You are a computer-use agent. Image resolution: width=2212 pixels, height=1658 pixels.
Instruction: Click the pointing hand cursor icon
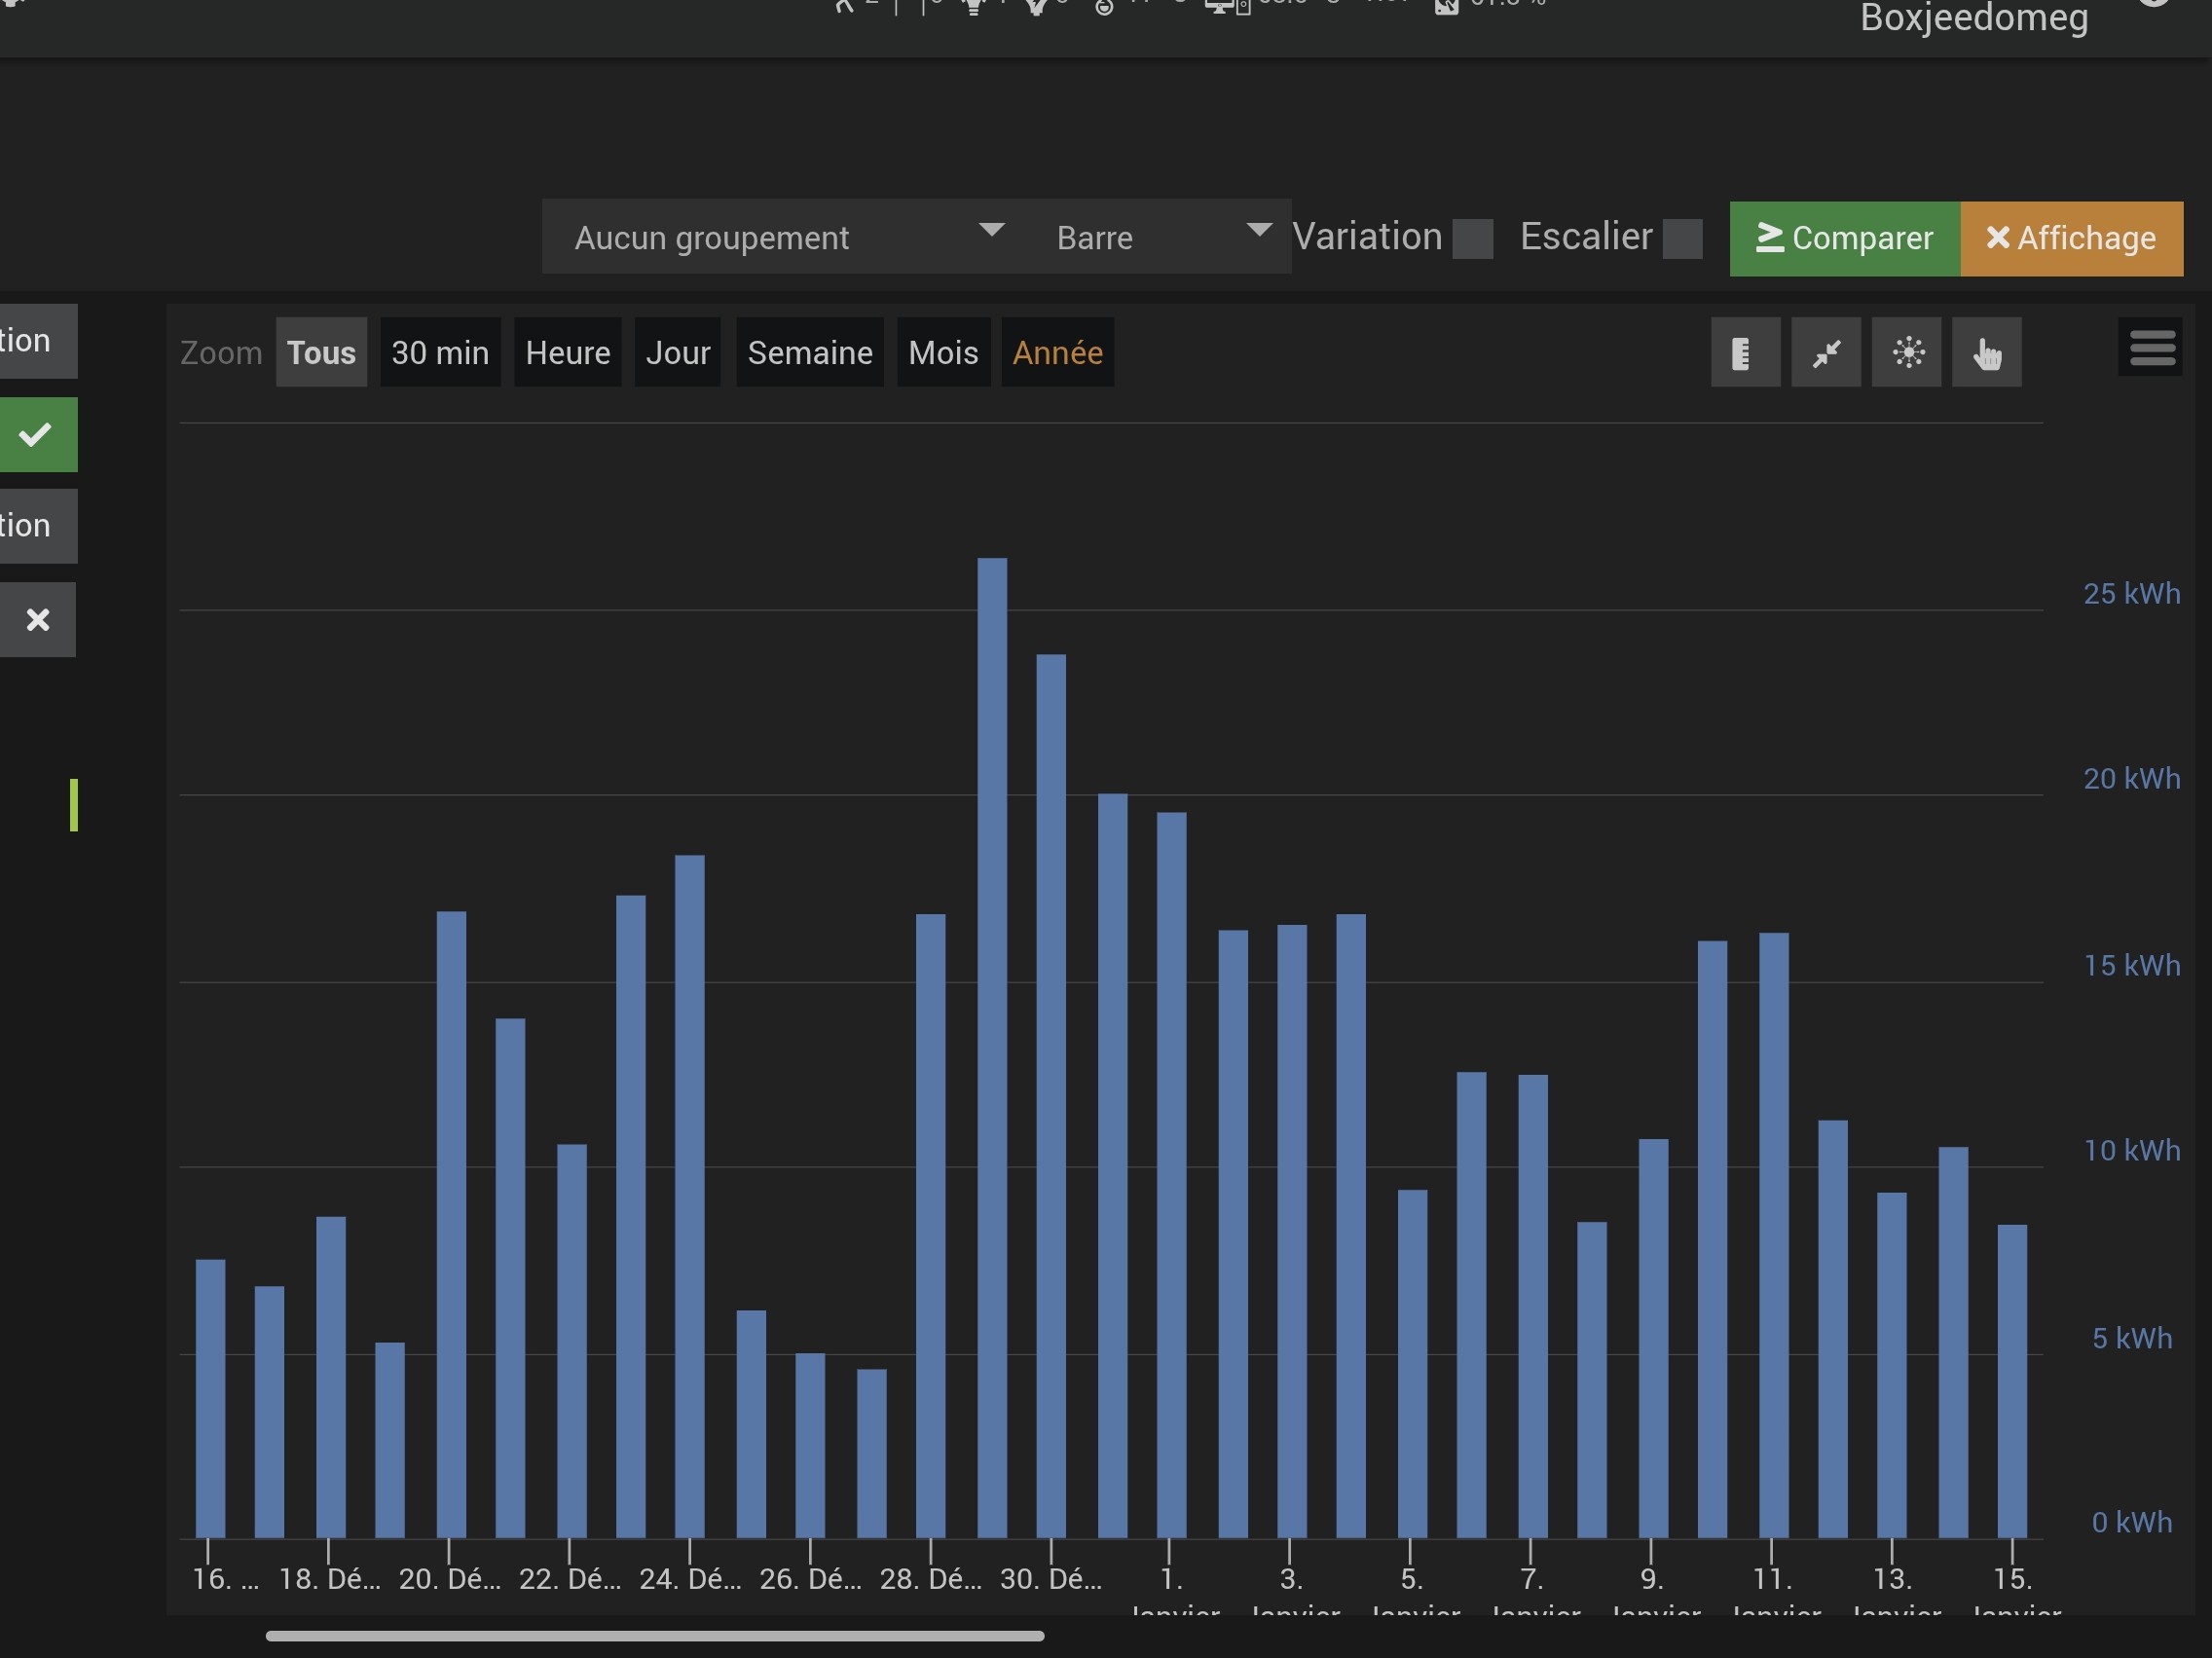[1986, 352]
